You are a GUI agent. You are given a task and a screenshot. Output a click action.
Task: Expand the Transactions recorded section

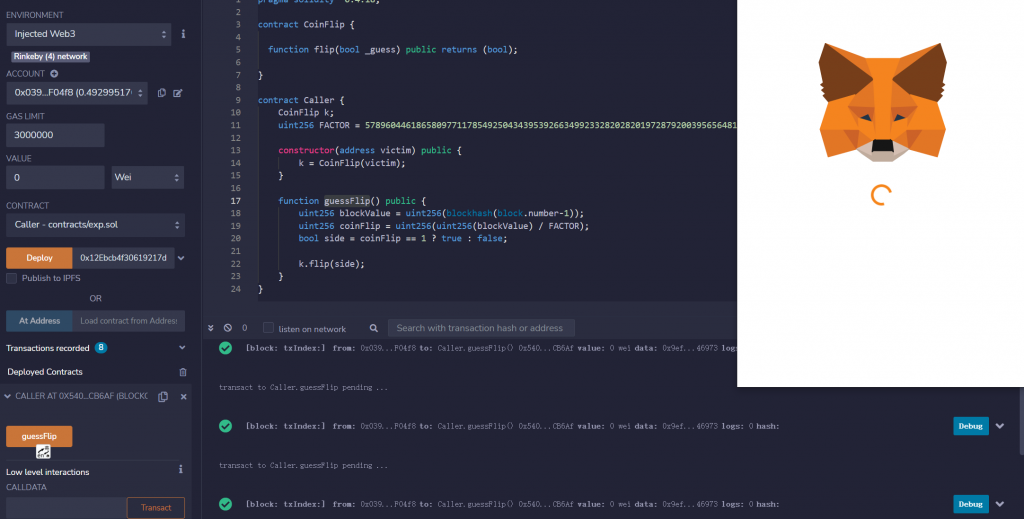click(182, 348)
